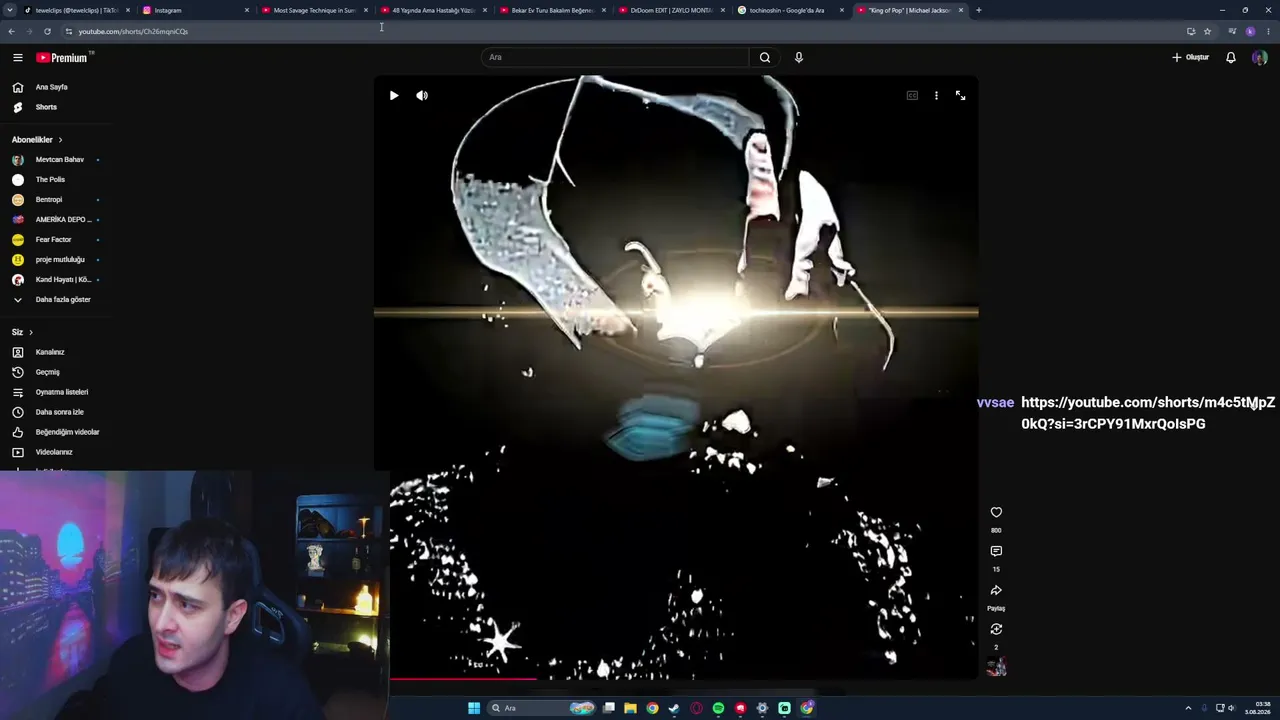
Task: Open AMERİKA DEPO channel
Action: pos(56,220)
